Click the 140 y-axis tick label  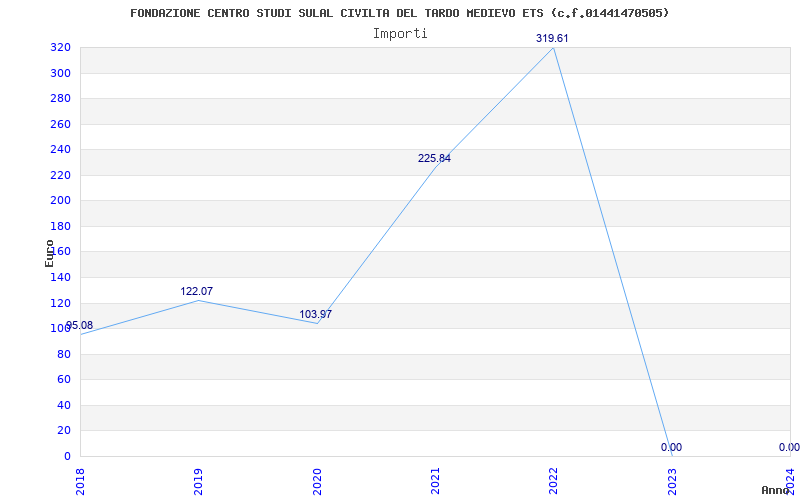pos(60,278)
